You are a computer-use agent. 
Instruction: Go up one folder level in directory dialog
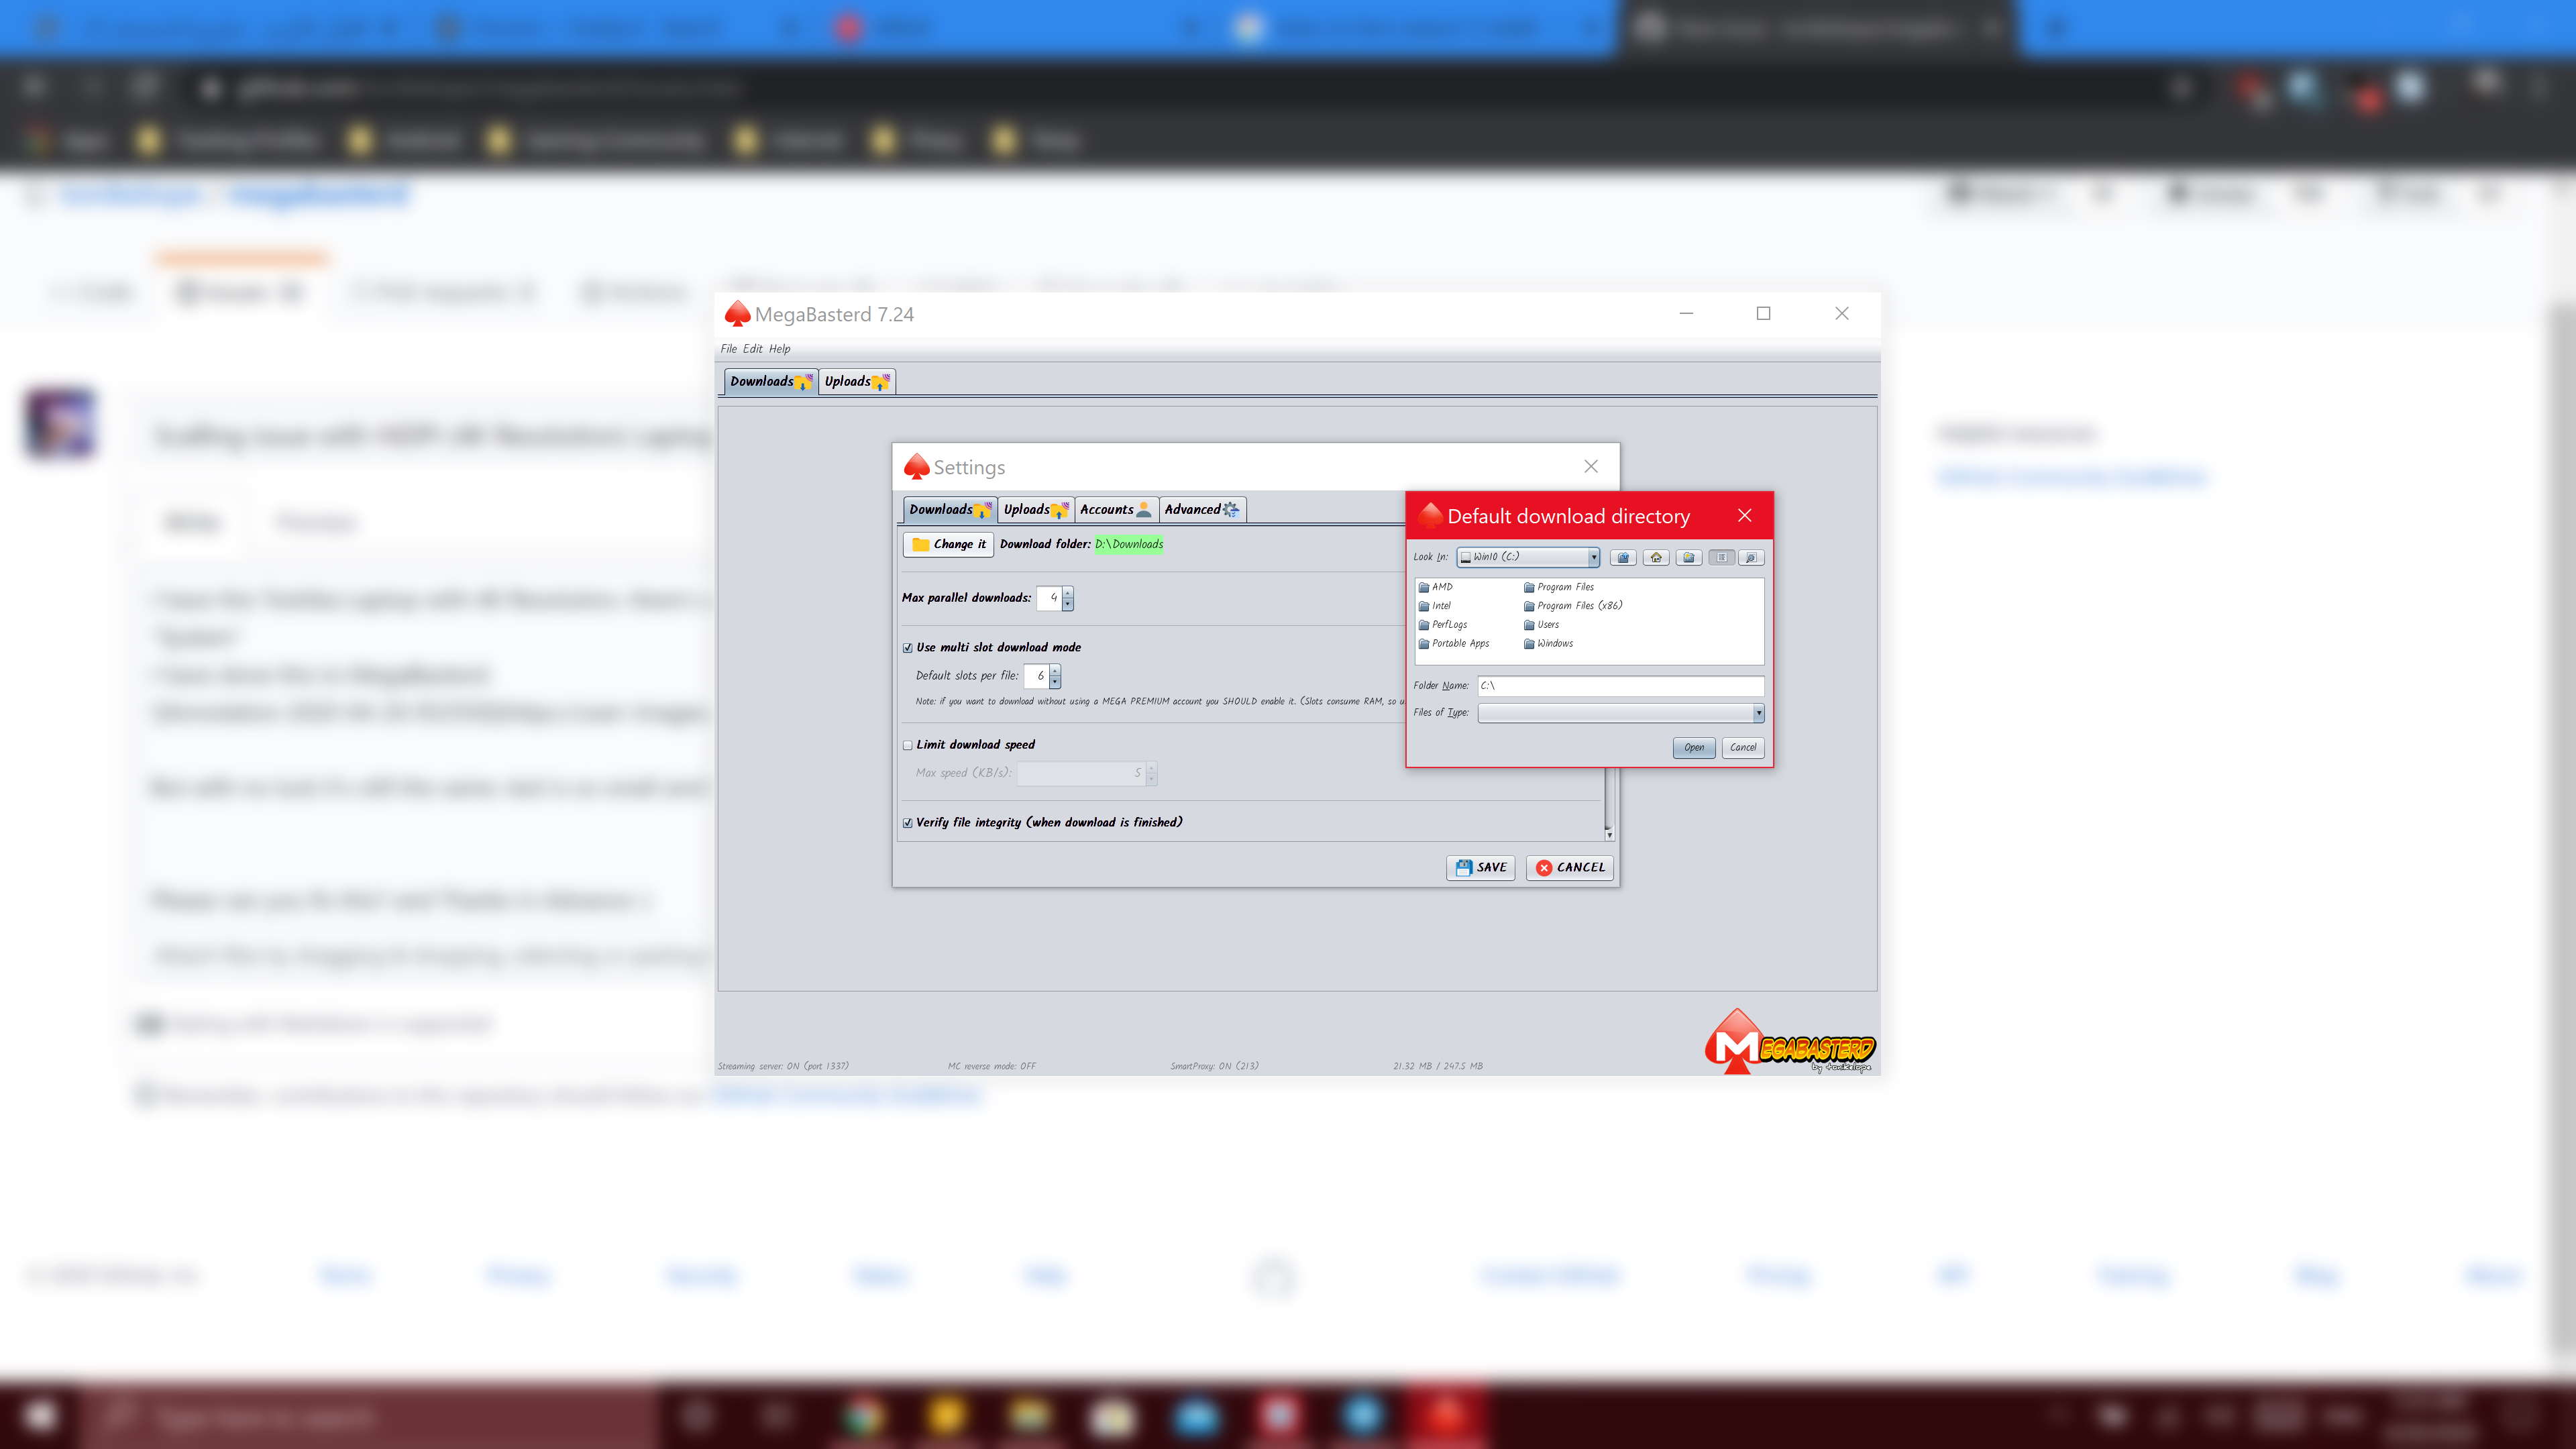1623,557
